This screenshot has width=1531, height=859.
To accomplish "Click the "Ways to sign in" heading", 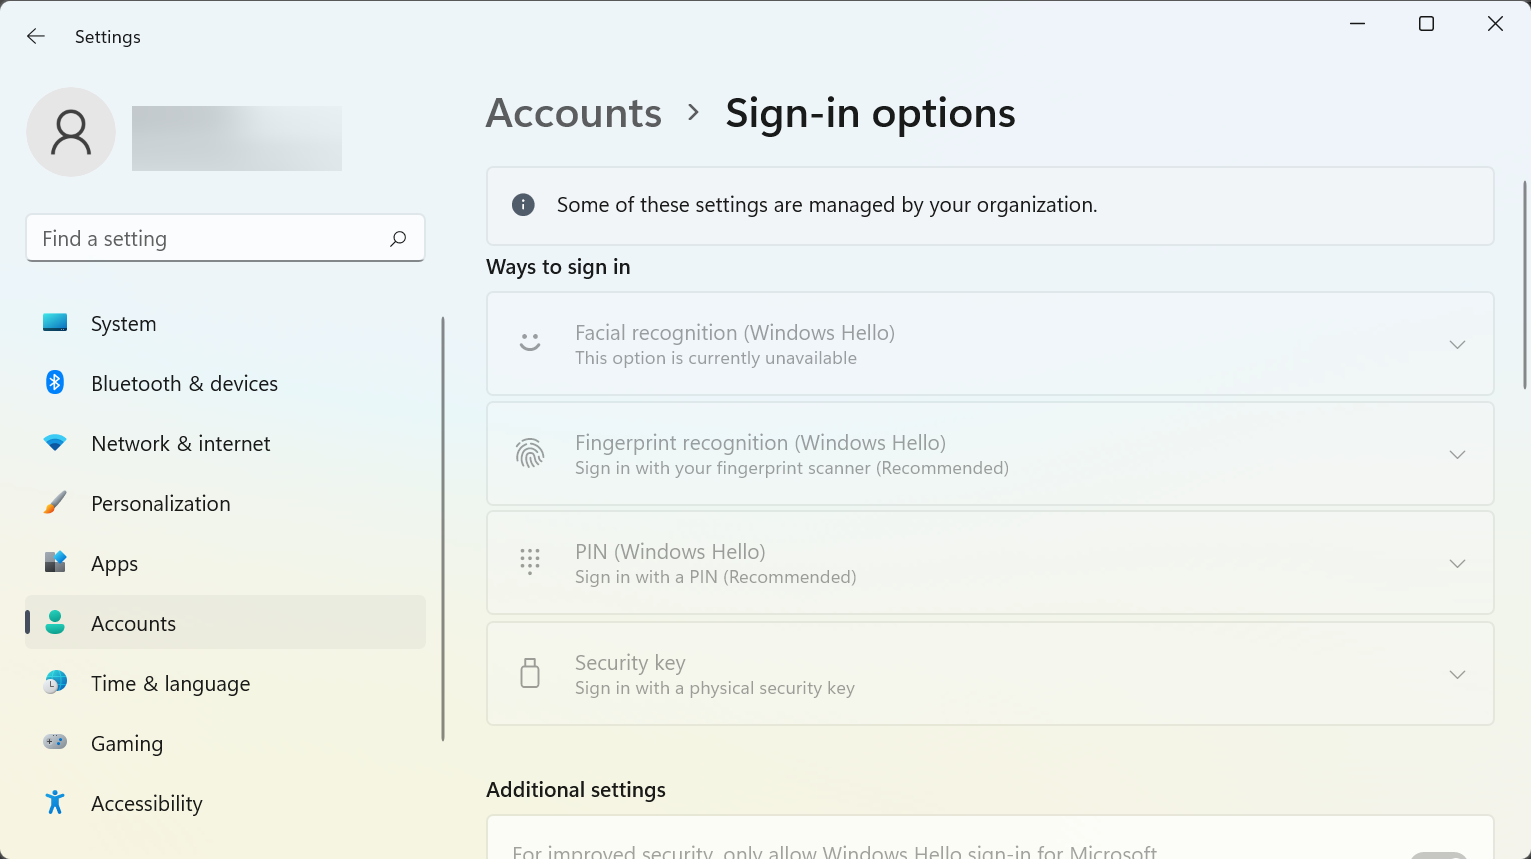I will [x=558, y=267].
